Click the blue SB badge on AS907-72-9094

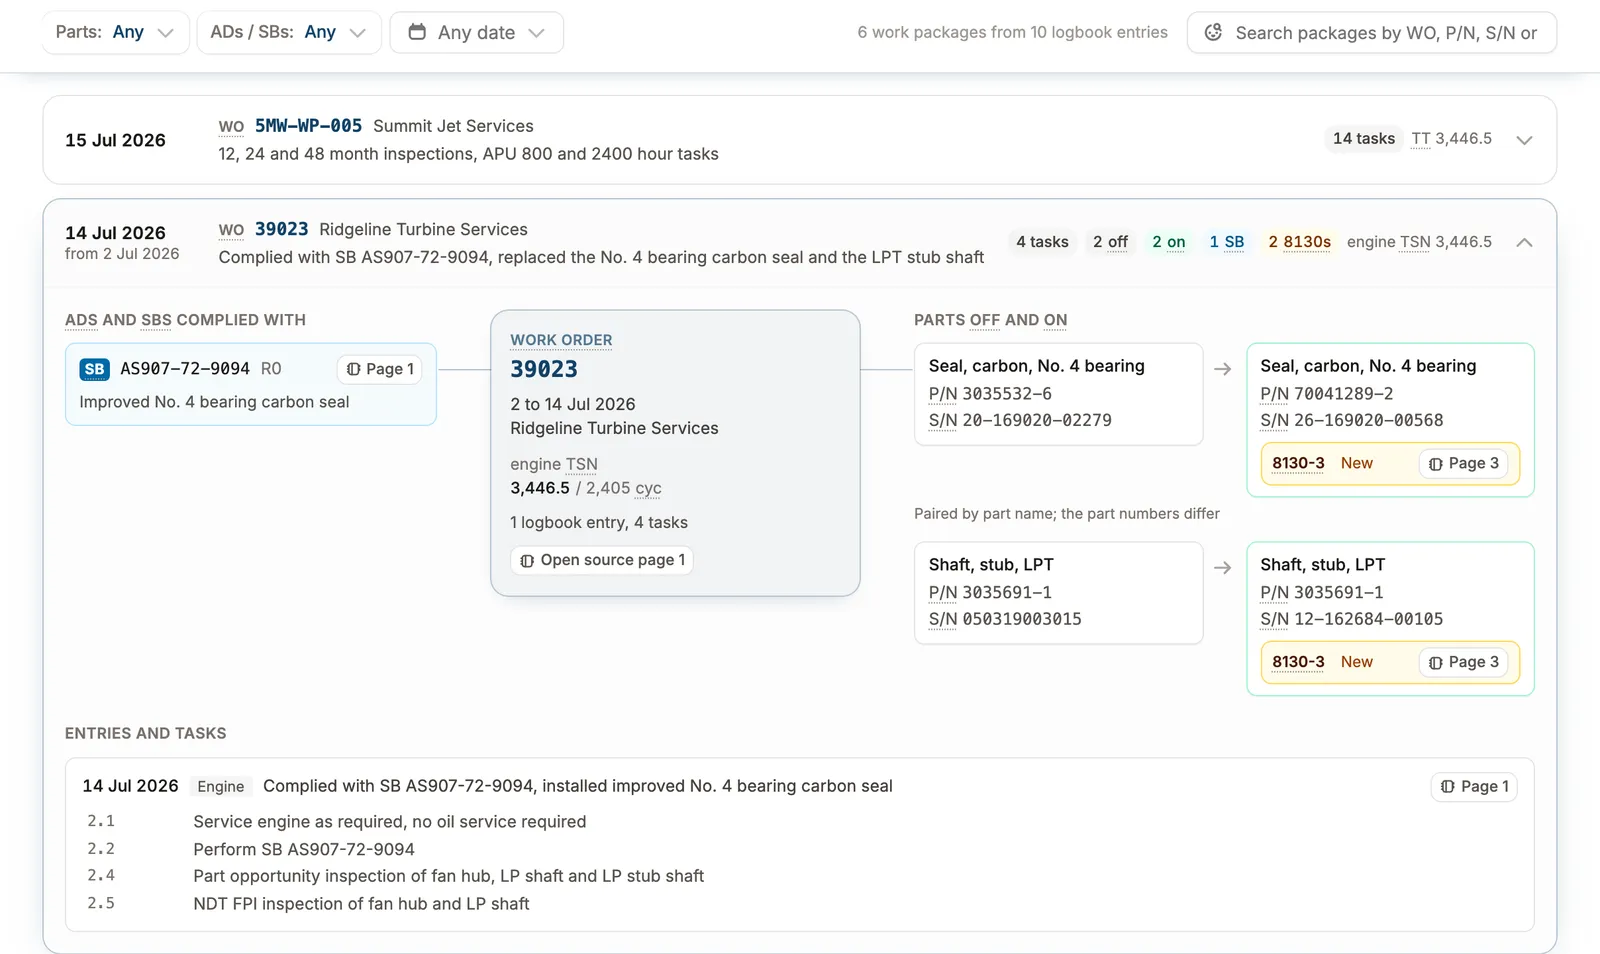pyautogui.click(x=94, y=369)
